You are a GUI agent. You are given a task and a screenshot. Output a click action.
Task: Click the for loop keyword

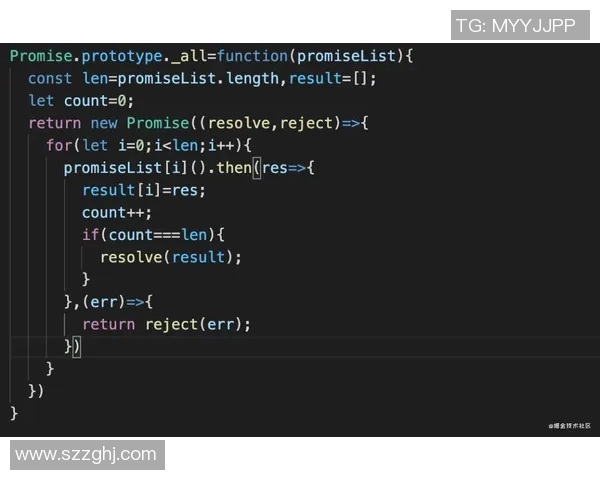pyautogui.click(x=59, y=145)
